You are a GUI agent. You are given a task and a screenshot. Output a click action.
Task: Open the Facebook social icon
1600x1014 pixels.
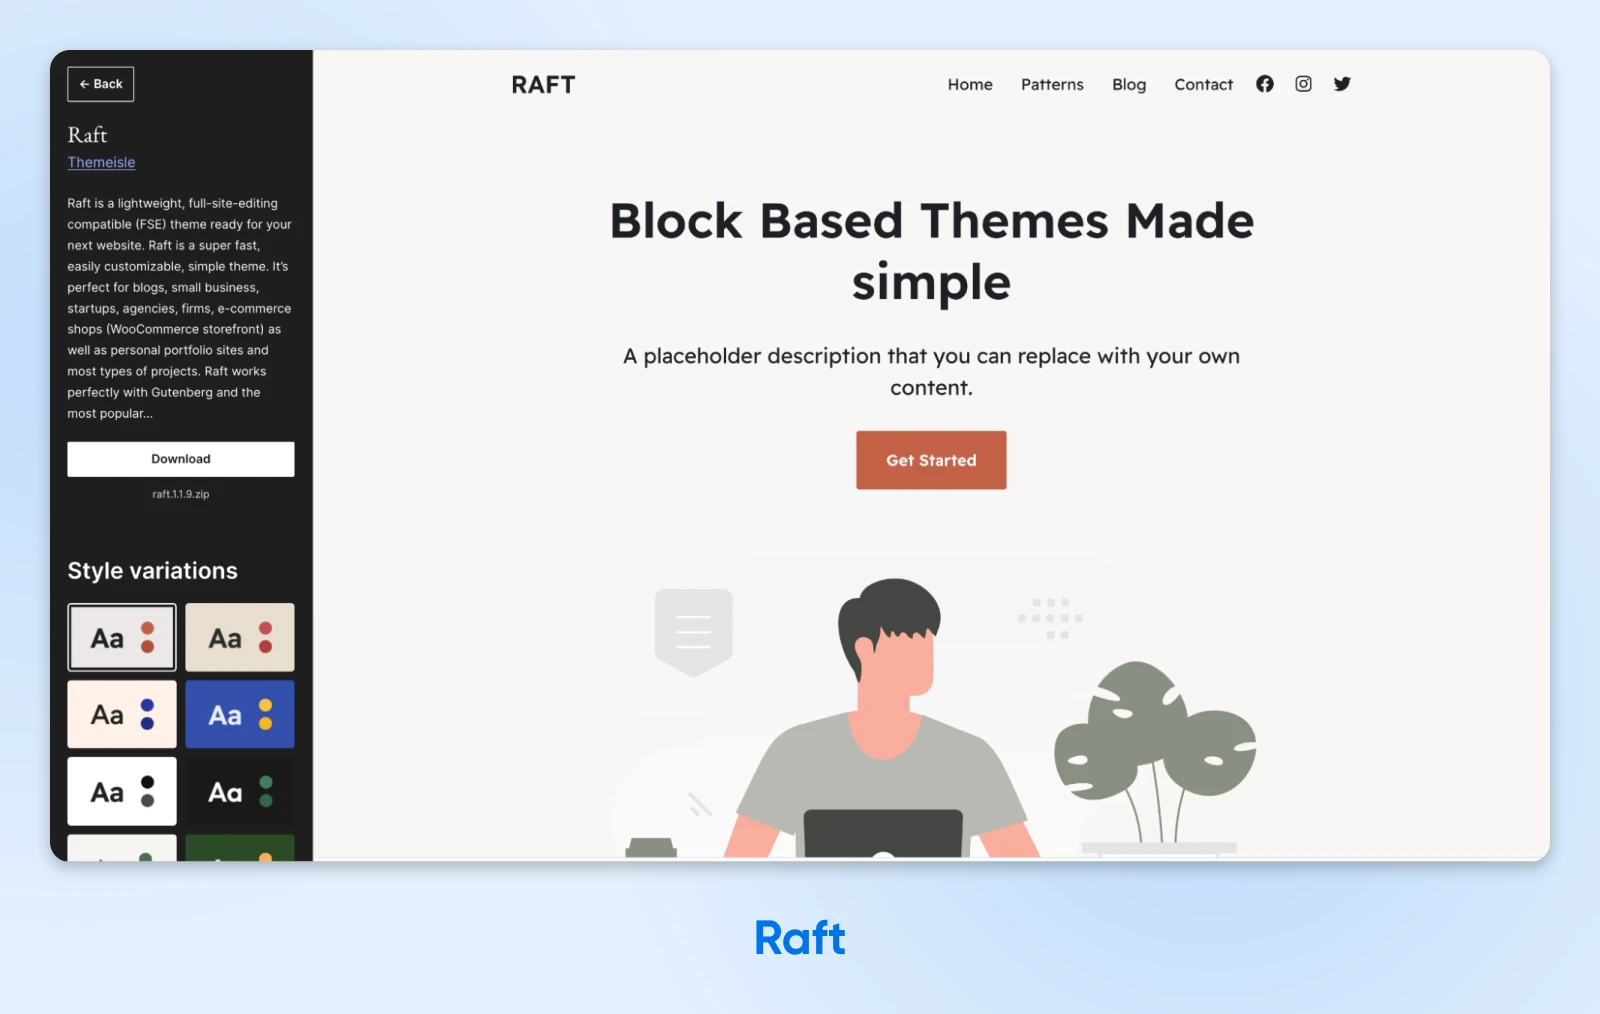click(1265, 84)
